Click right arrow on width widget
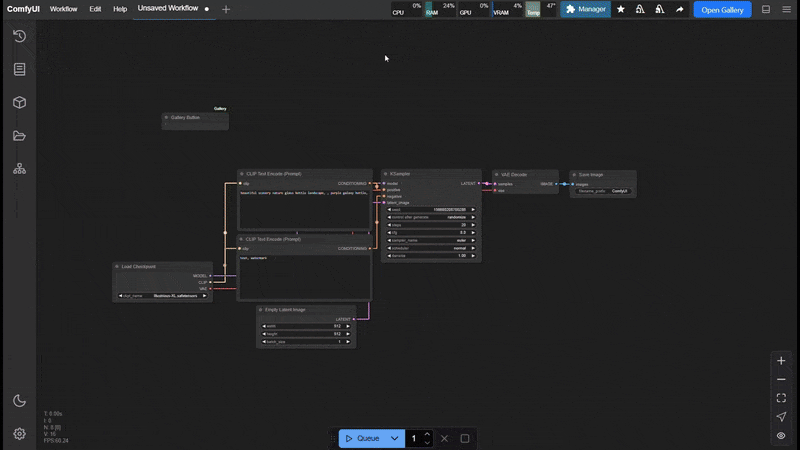 348,327
